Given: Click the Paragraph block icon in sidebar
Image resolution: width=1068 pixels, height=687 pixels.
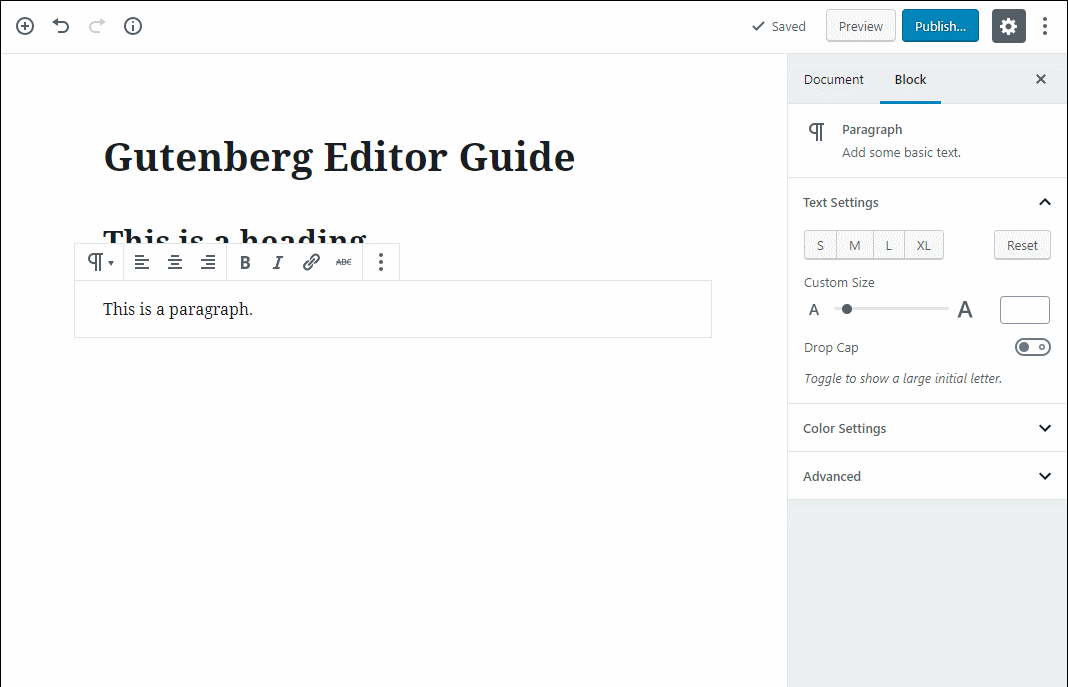Looking at the screenshot, I should click(817, 131).
